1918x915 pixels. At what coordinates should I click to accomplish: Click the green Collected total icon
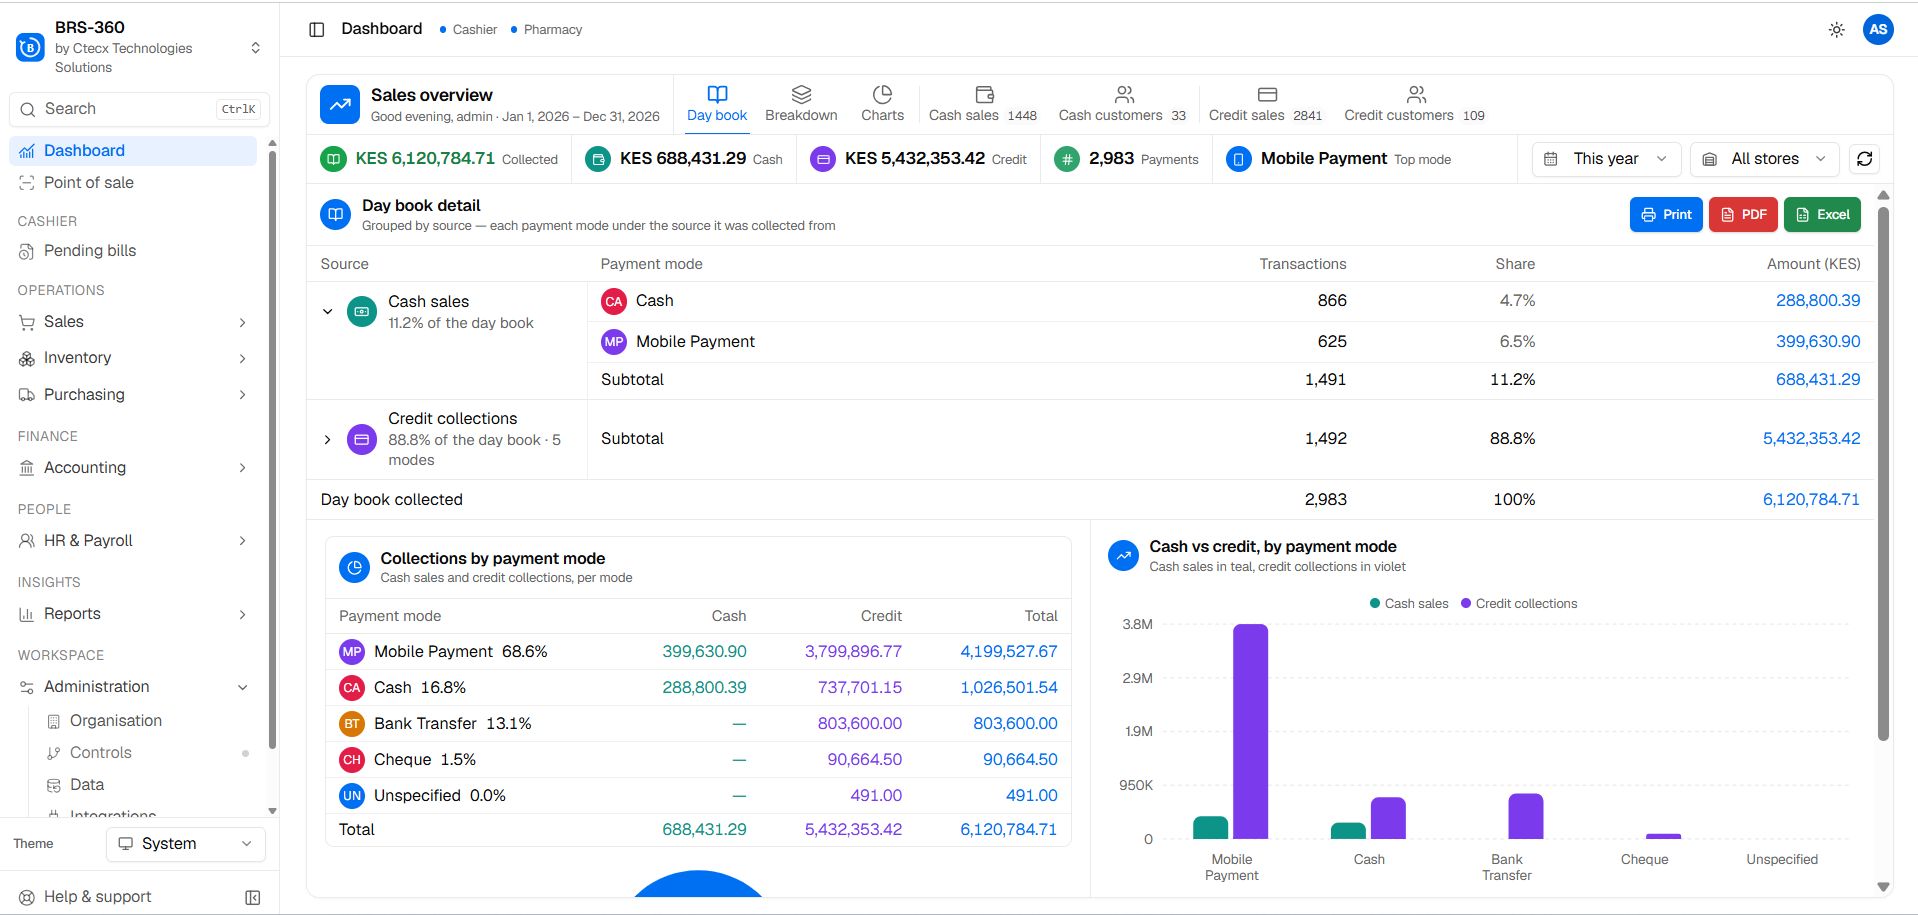coord(333,159)
